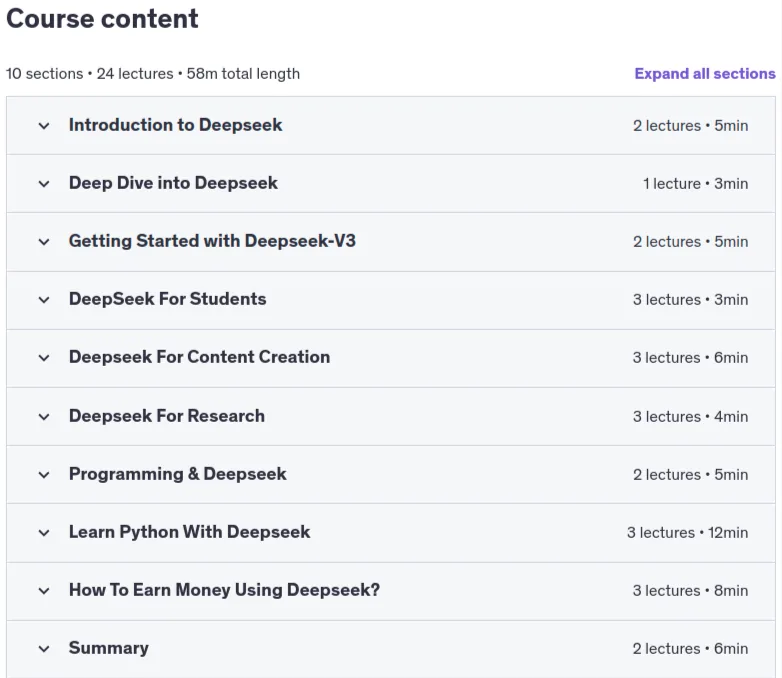The width and height of the screenshot is (782, 678).
Task: Open Deepseek For Content Creation title
Action: click(x=199, y=357)
